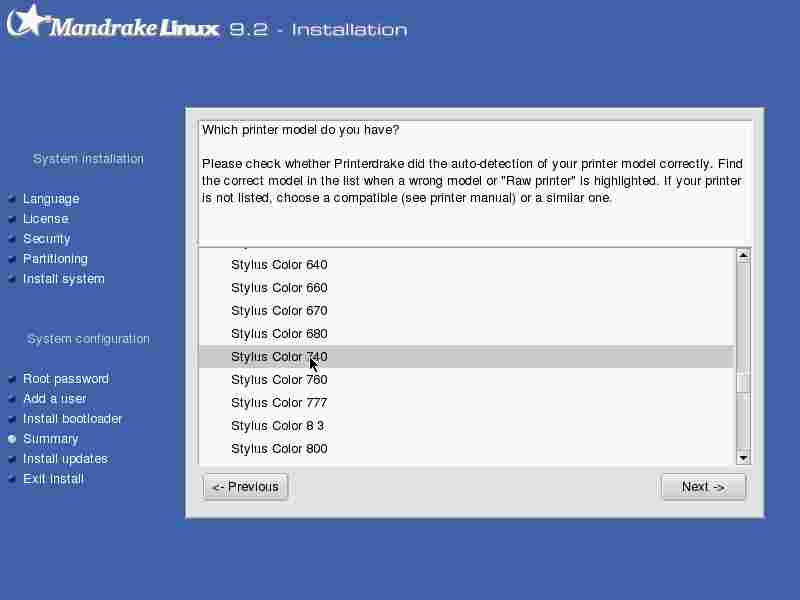The height and width of the screenshot is (600, 800).
Task: Continue with the Next button
Action: [x=703, y=487]
